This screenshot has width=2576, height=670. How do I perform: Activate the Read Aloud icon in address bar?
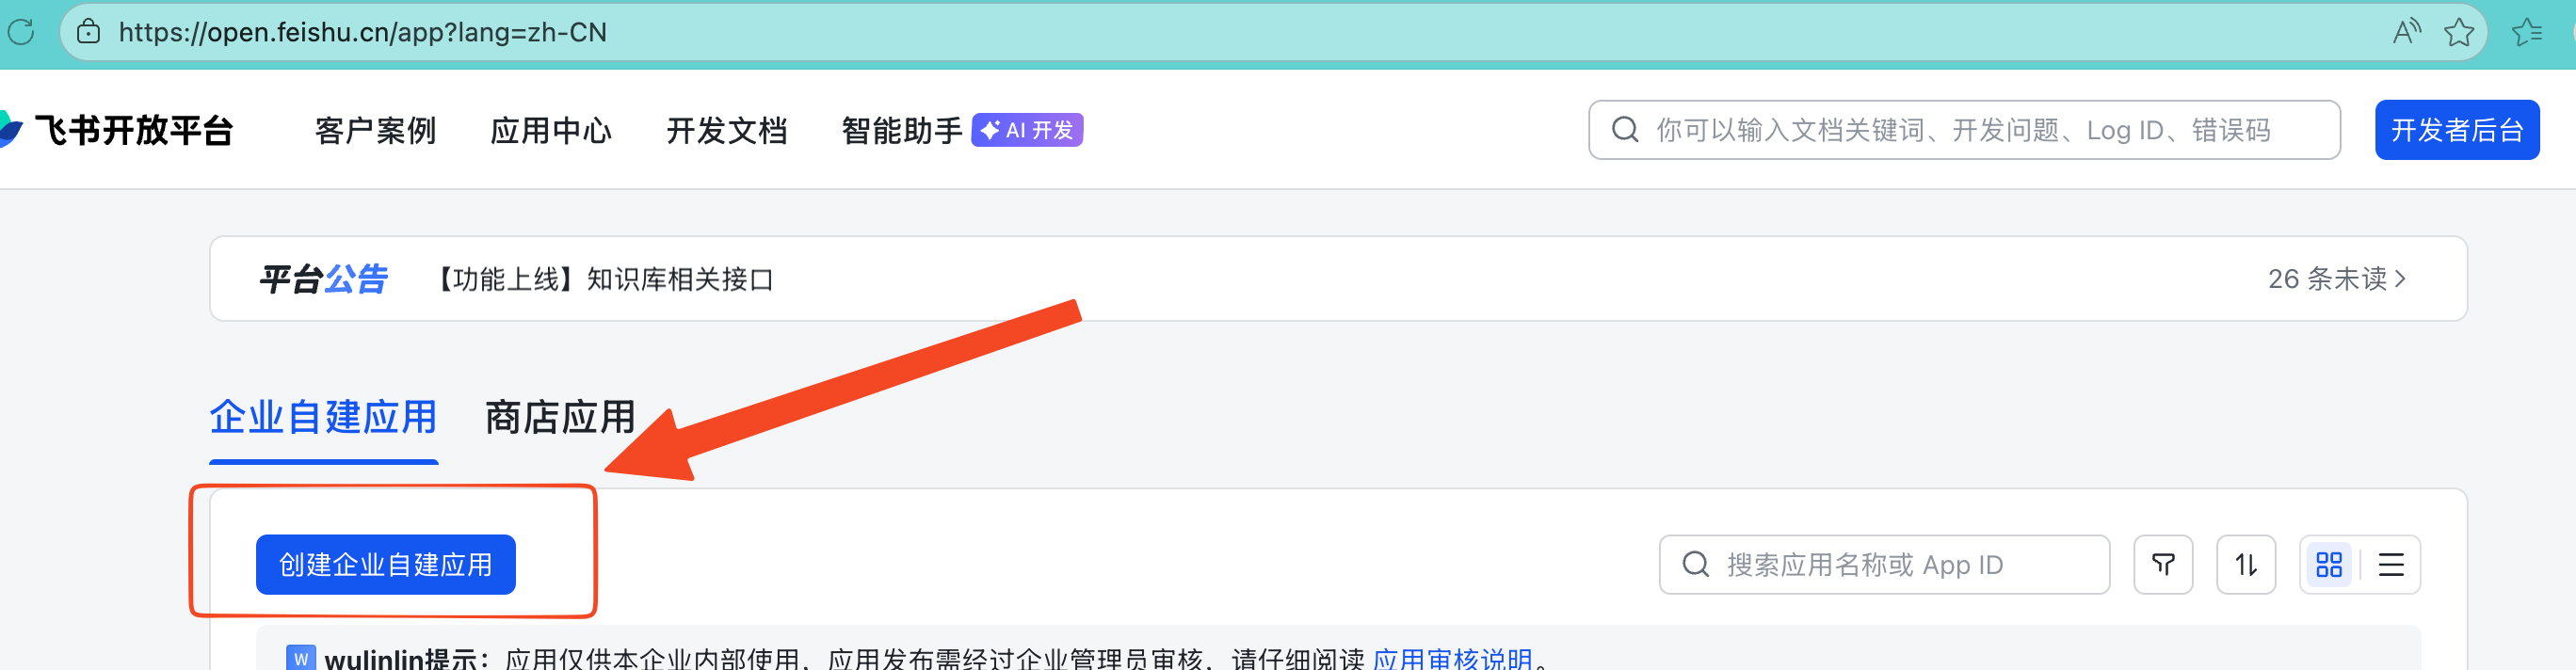pyautogui.click(x=2406, y=32)
